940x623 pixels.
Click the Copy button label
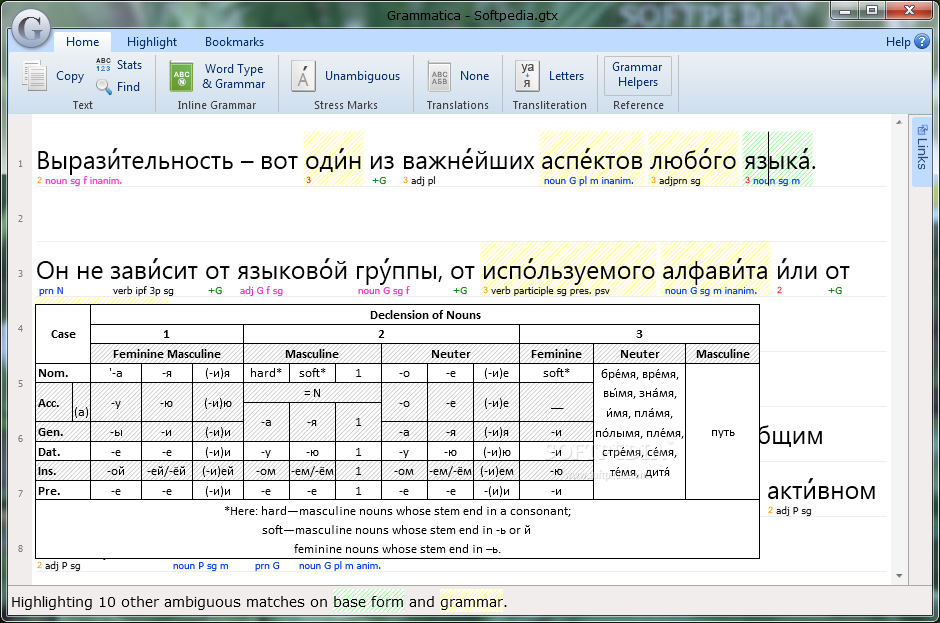pos(70,76)
